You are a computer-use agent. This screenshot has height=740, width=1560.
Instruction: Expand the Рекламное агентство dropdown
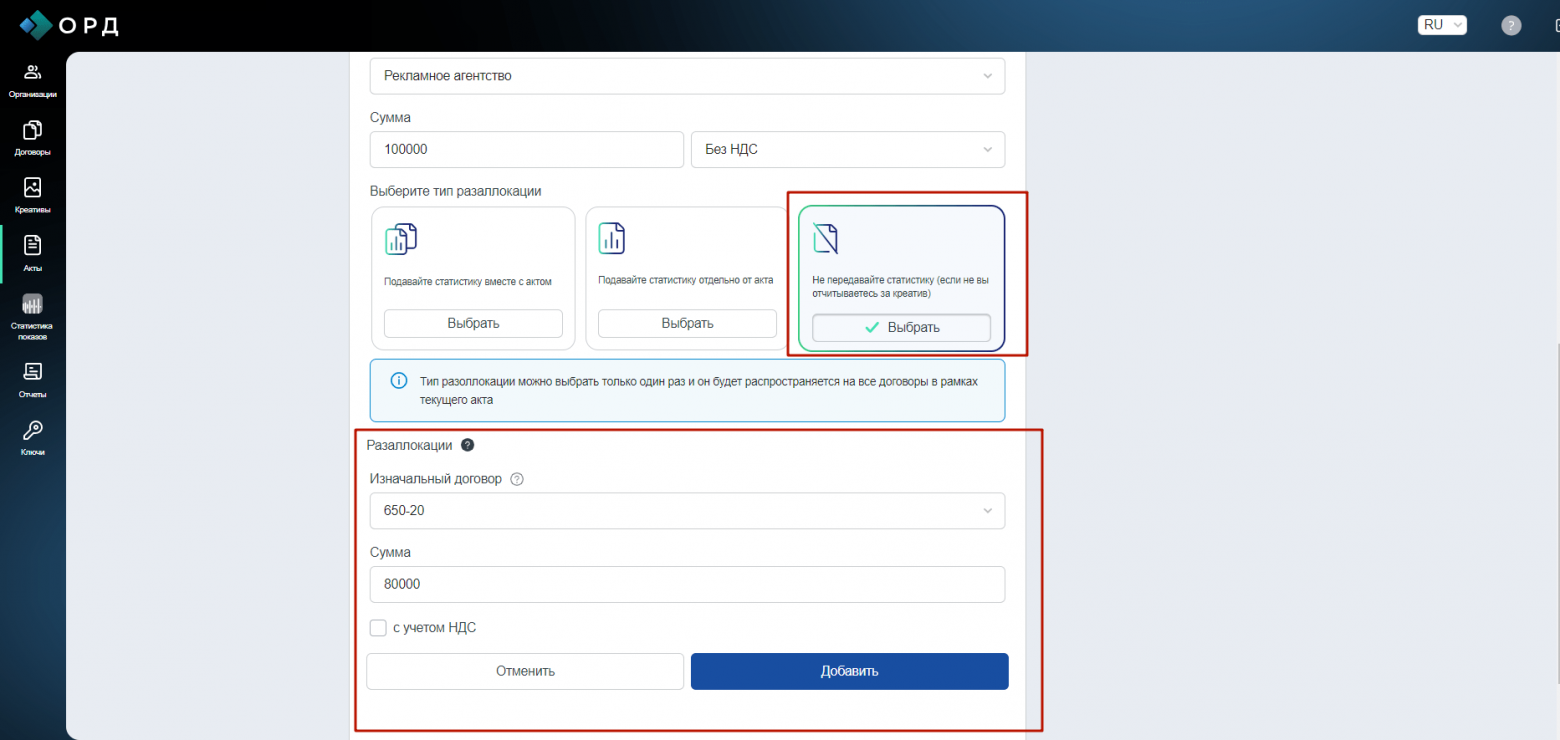pyautogui.click(x=687, y=76)
